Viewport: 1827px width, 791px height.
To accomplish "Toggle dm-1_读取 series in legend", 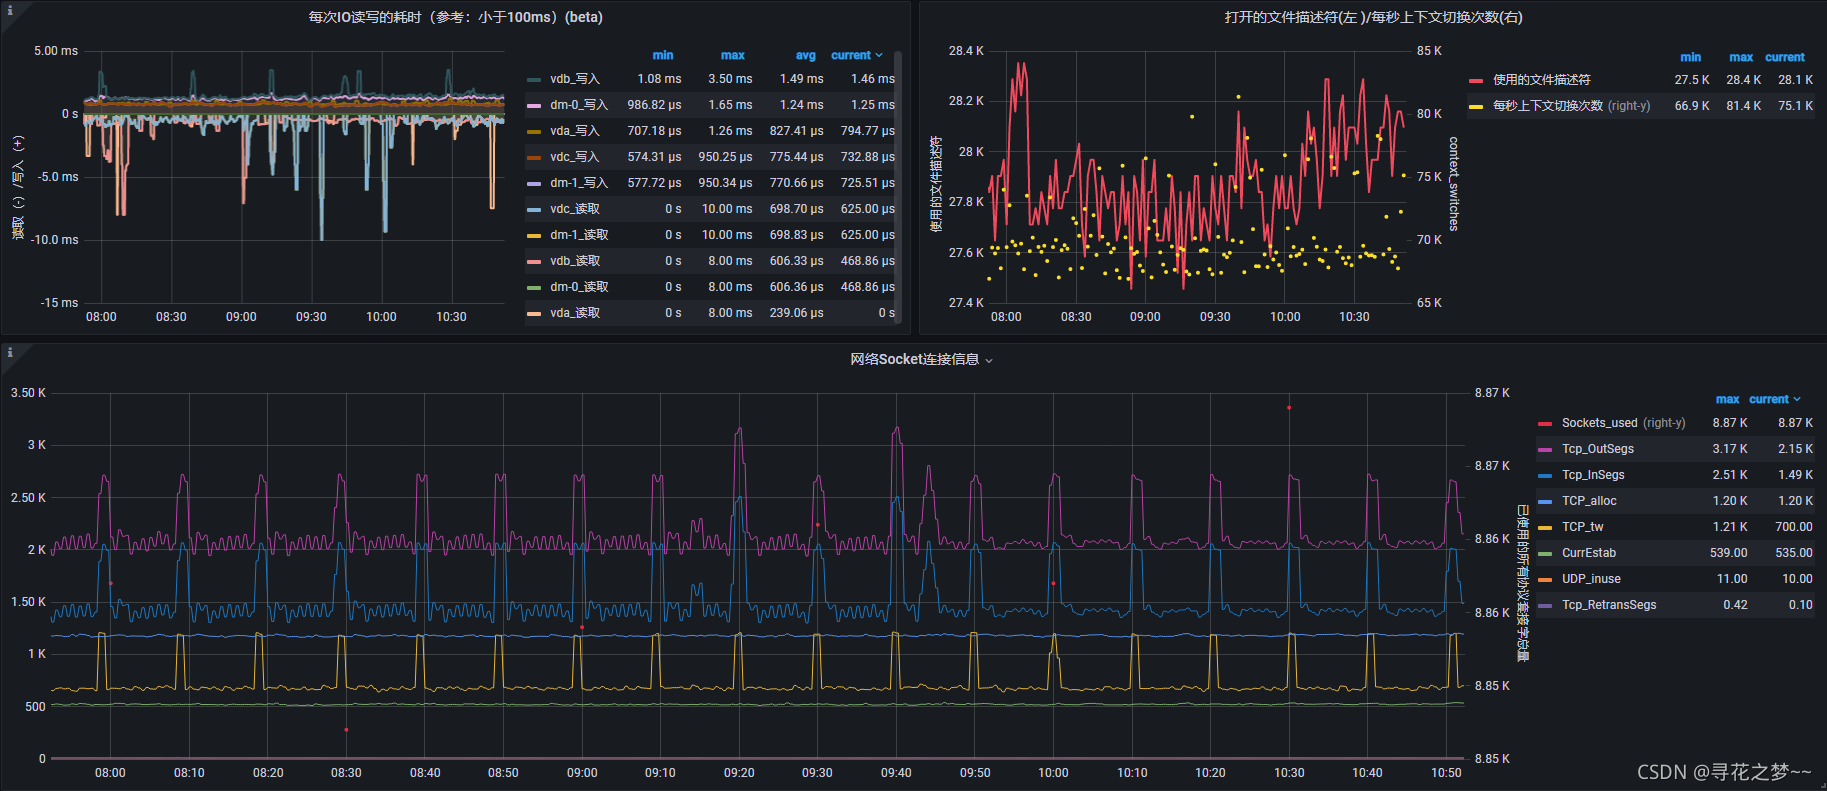I will point(579,235).
